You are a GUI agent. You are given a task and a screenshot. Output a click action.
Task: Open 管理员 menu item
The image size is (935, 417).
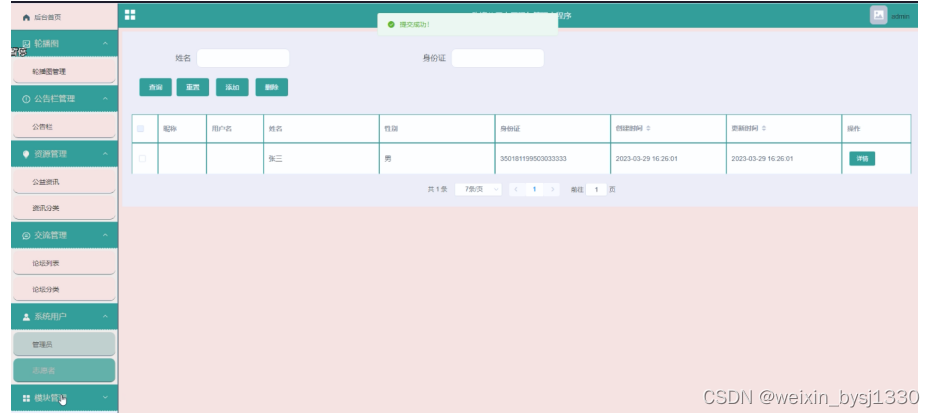click(x=64, y=344)
